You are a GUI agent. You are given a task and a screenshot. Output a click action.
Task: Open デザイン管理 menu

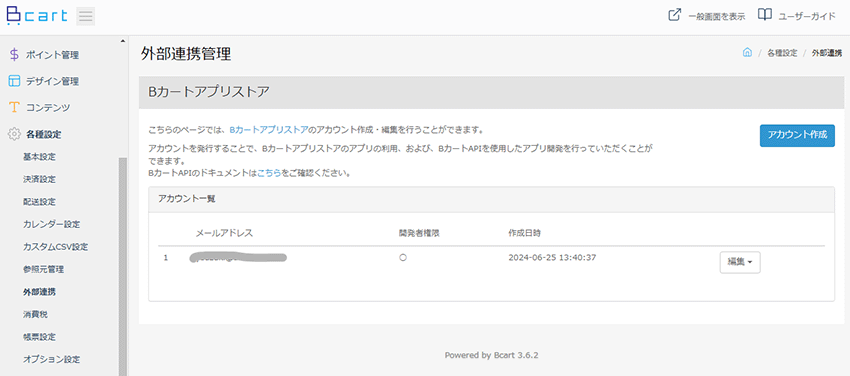(x=53, y=81)
